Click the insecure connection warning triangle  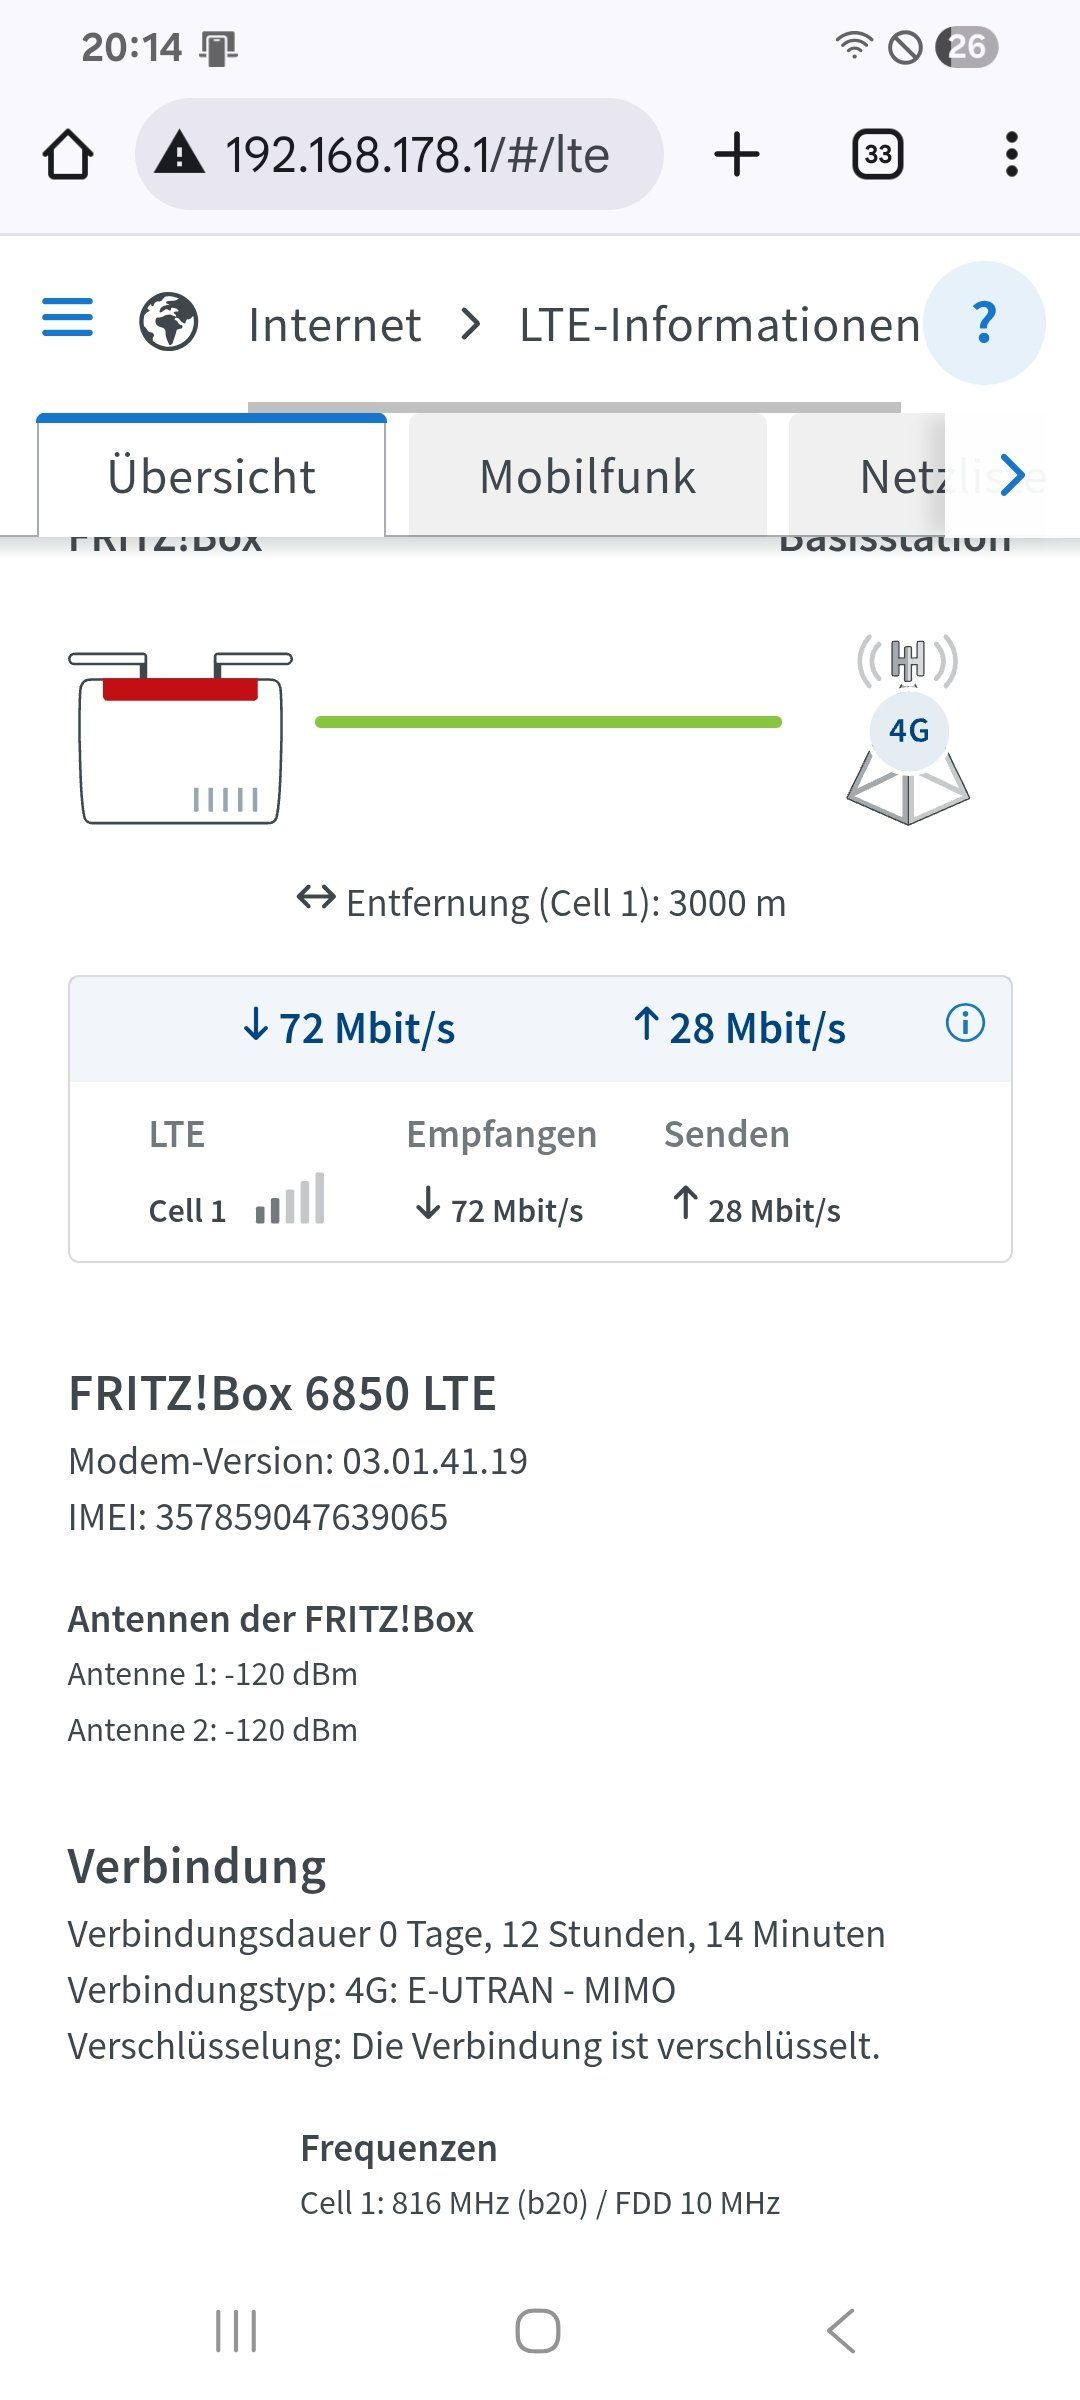tap(180, 155)
